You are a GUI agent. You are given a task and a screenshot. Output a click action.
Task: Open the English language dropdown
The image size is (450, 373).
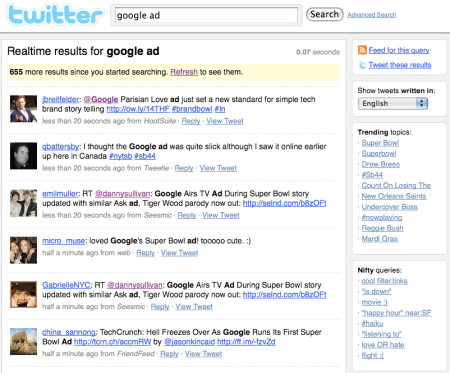(x=393, y=103)
